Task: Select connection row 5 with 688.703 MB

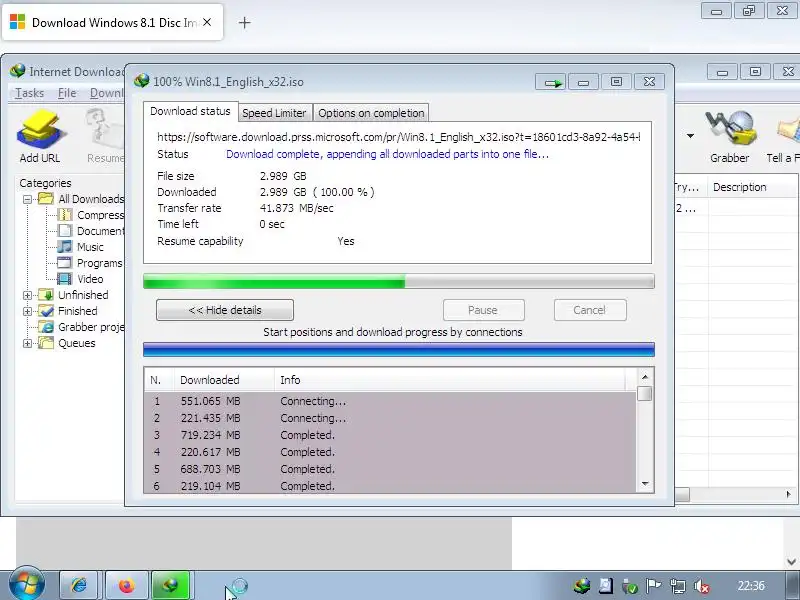Action: pos(390,469)
